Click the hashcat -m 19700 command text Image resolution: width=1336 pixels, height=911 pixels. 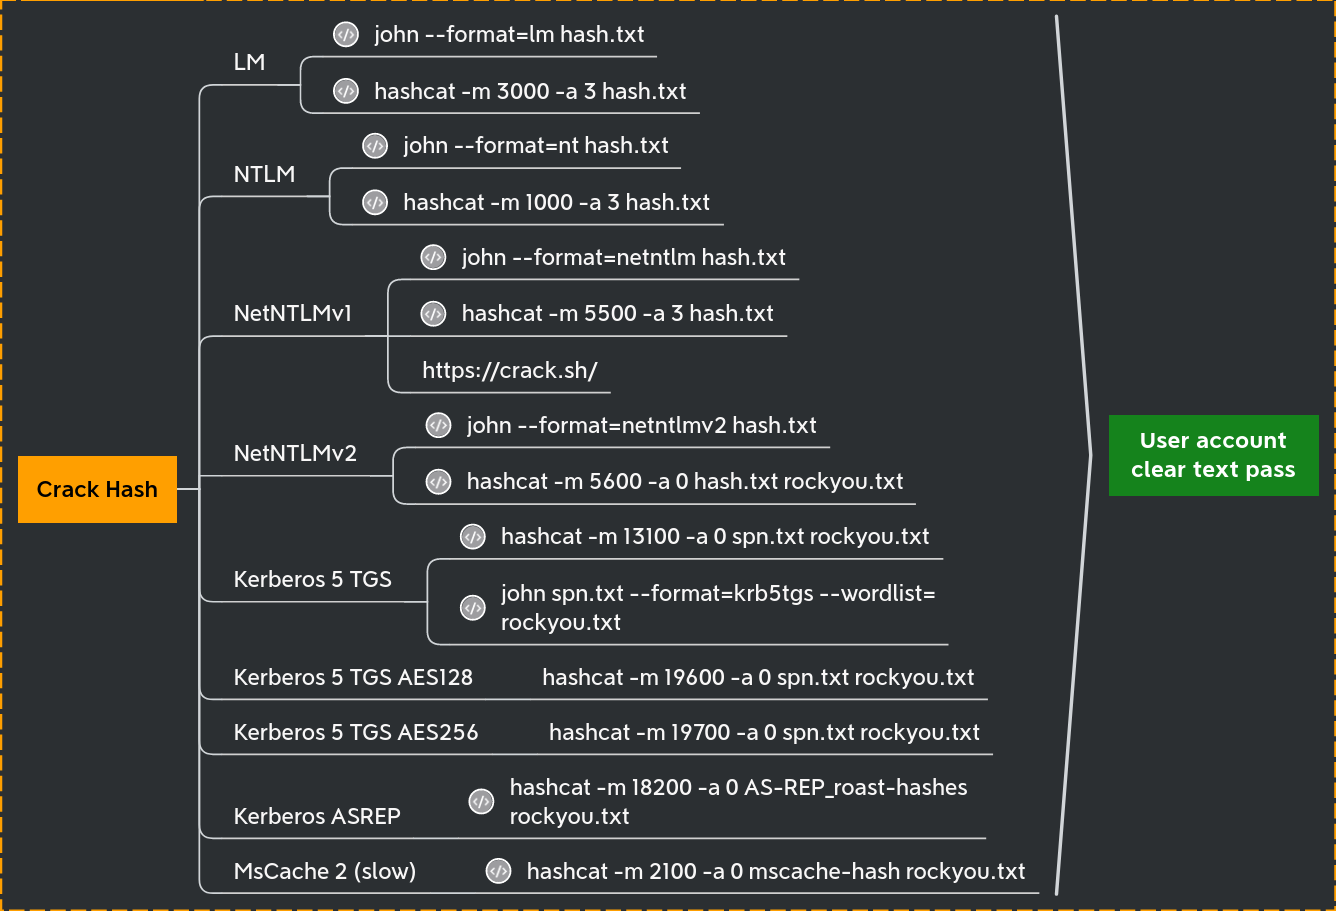(764, 732)
